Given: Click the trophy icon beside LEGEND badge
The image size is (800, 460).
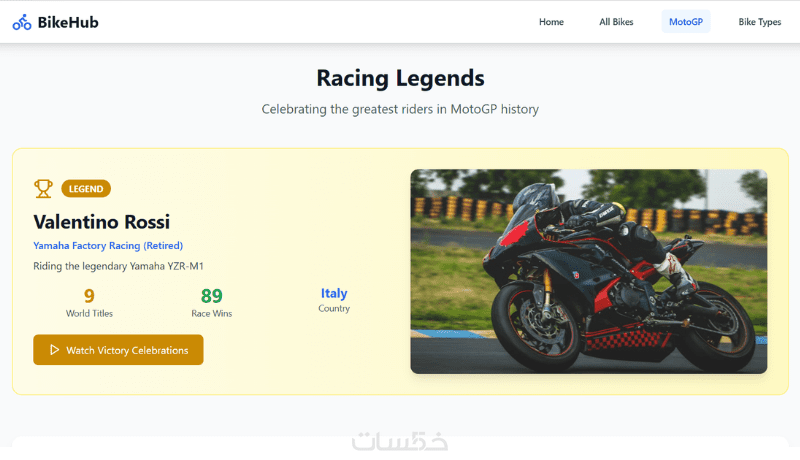Looking at the screenshot, I should [x=43, y=189].
